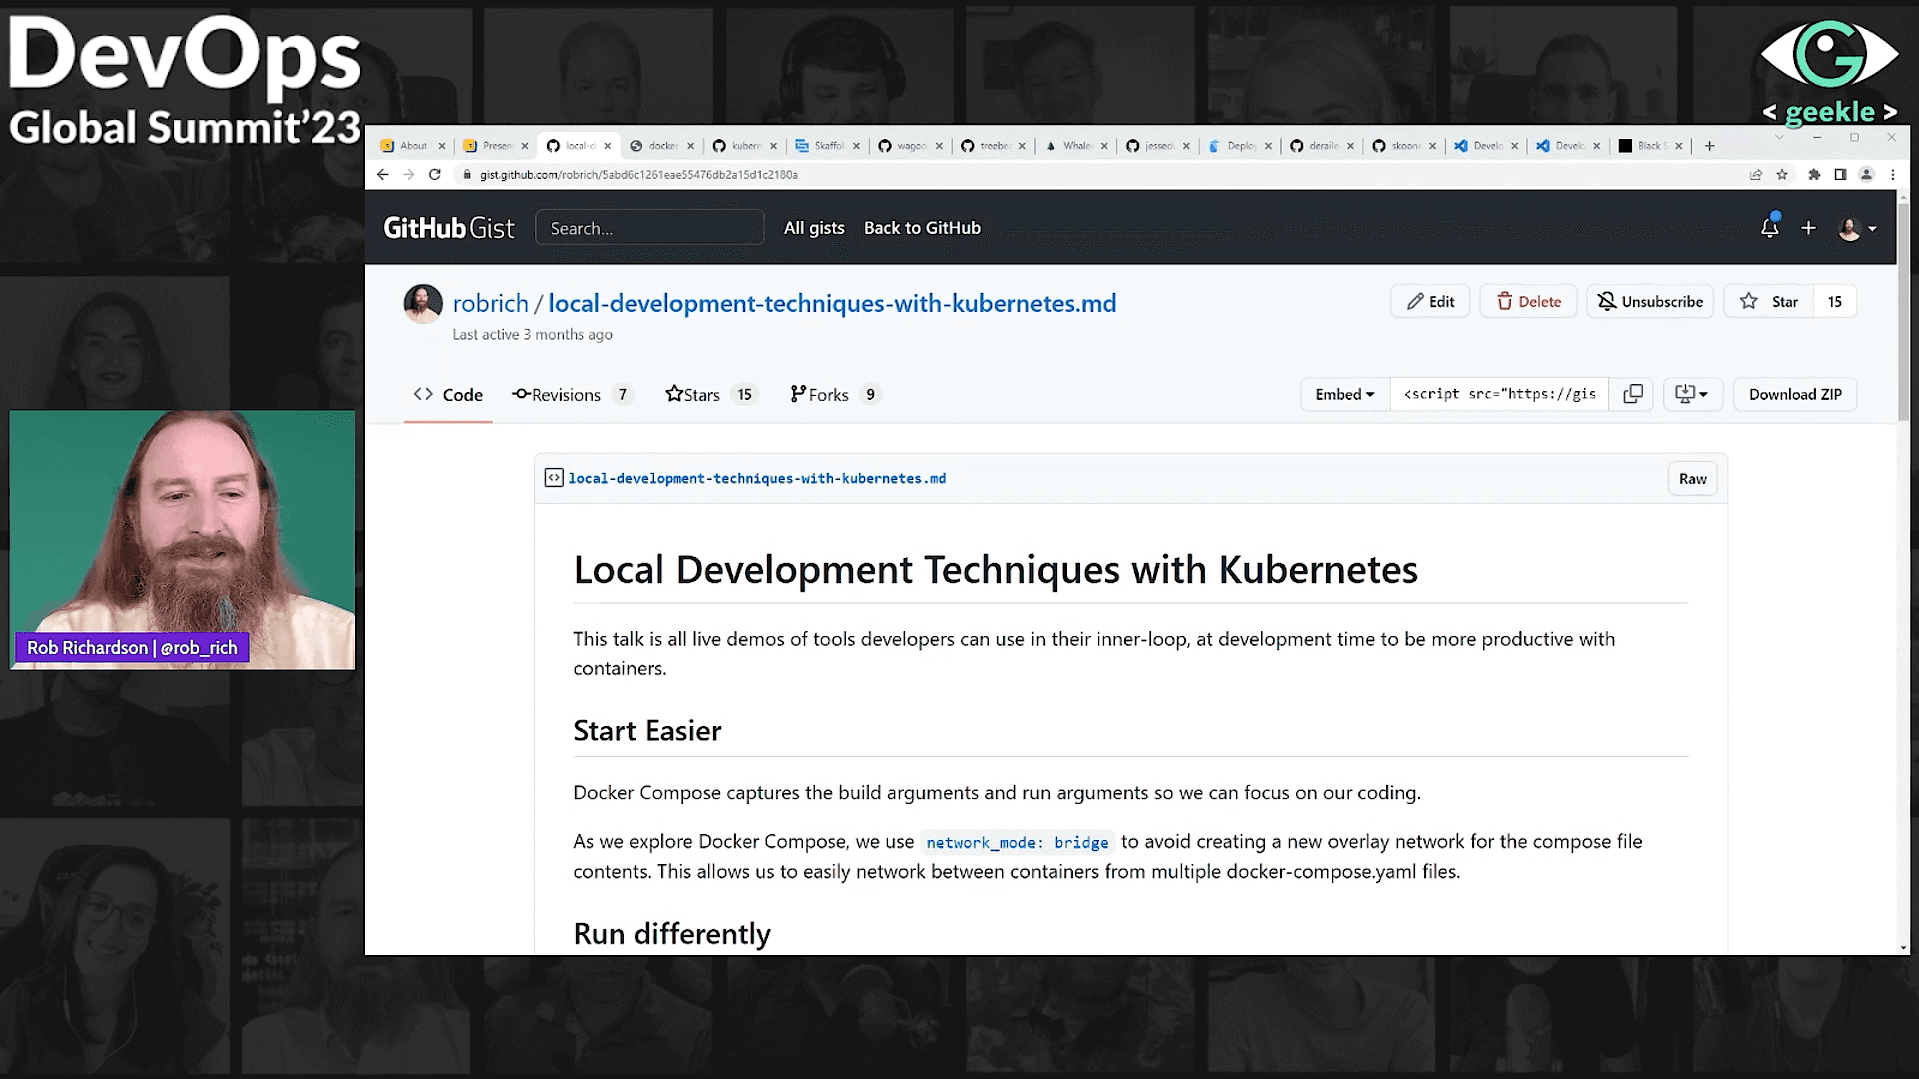Screen dimensions: 1919x1079
Task: Click the share page icon in address bar
Action: tap(1755, 174)
